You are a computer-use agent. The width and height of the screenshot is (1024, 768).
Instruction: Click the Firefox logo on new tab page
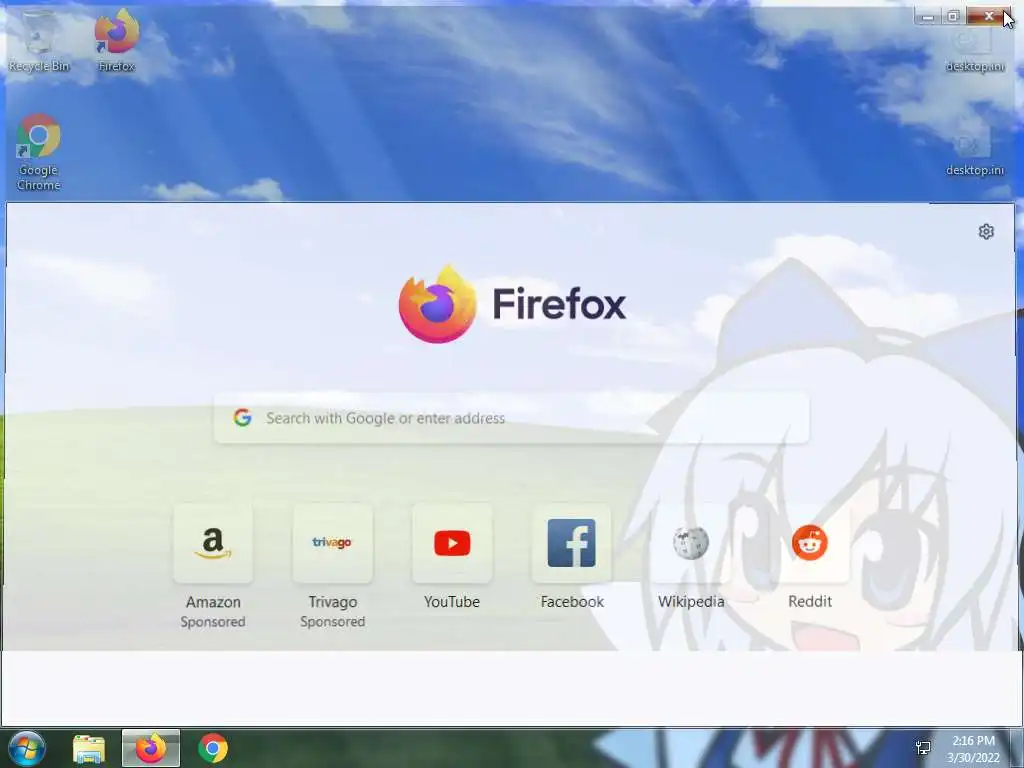(437, 304)
